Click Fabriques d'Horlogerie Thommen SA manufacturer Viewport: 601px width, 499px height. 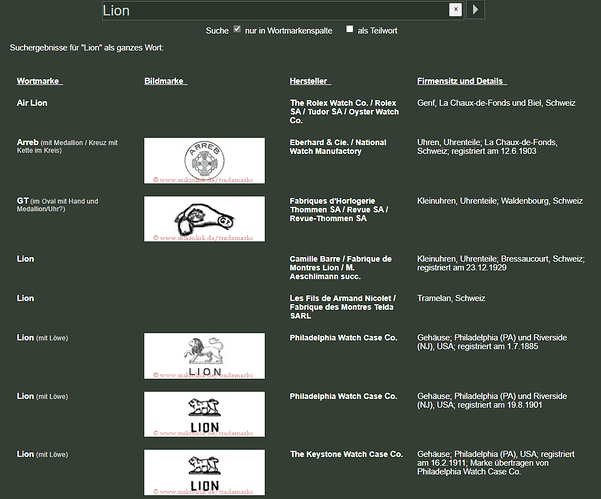pos(339,210)
